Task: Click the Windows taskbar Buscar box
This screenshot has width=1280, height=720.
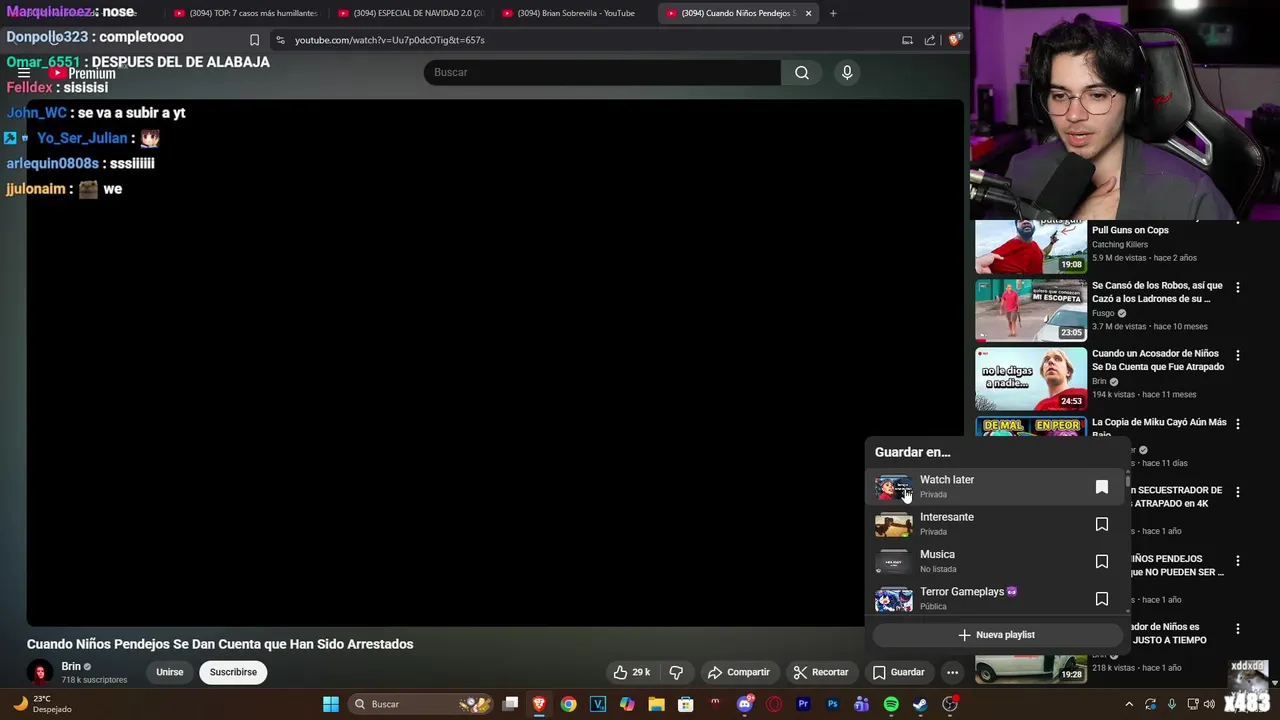Action: click(422, 704)
